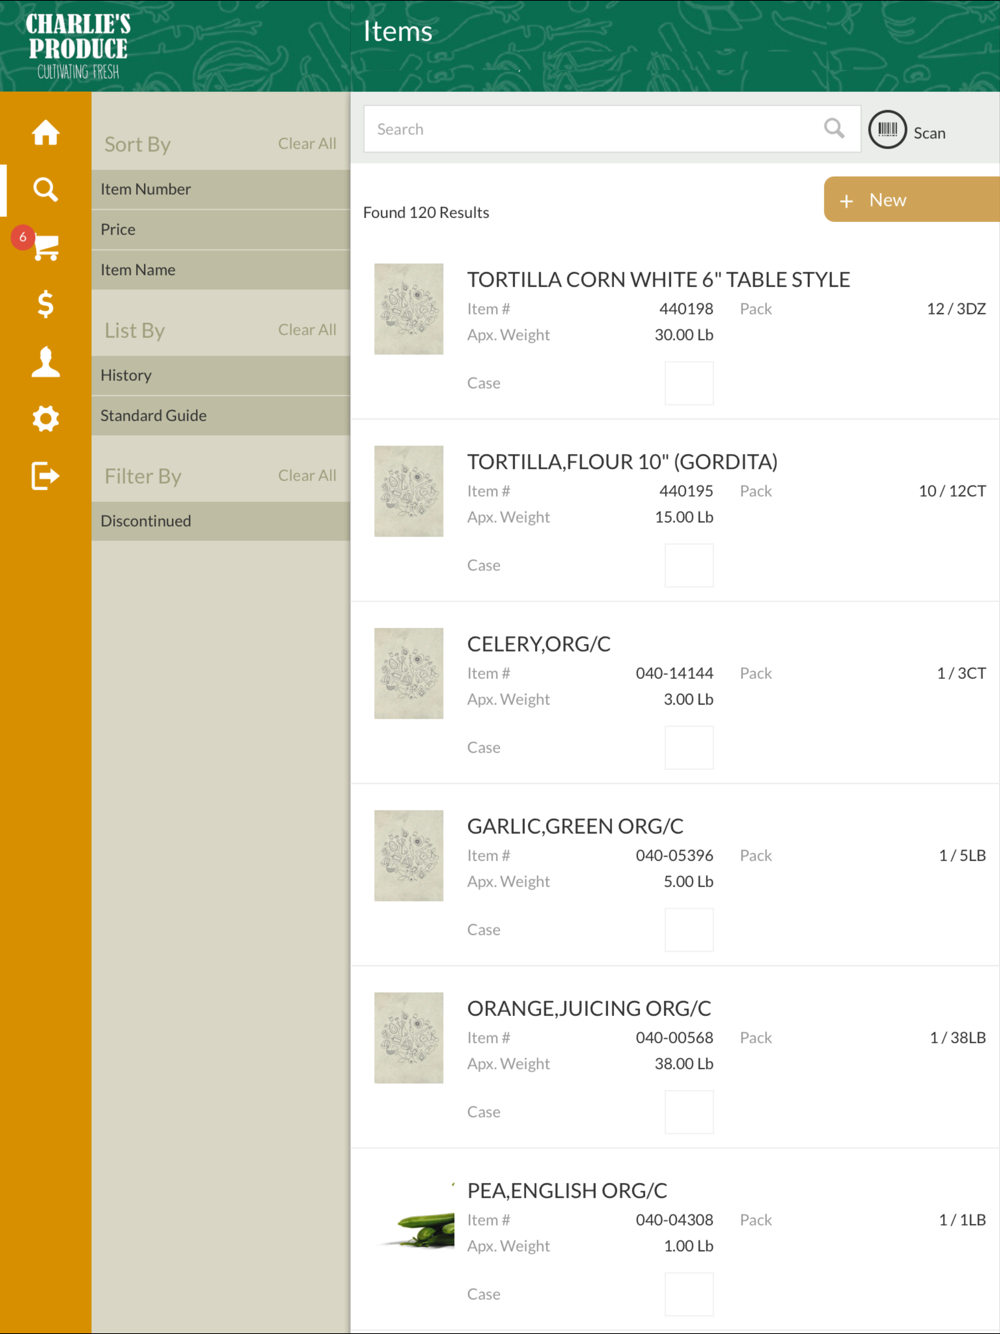1000x1334 pixels.
Task: Select item number 040-04308
Action: point(675,1220)
